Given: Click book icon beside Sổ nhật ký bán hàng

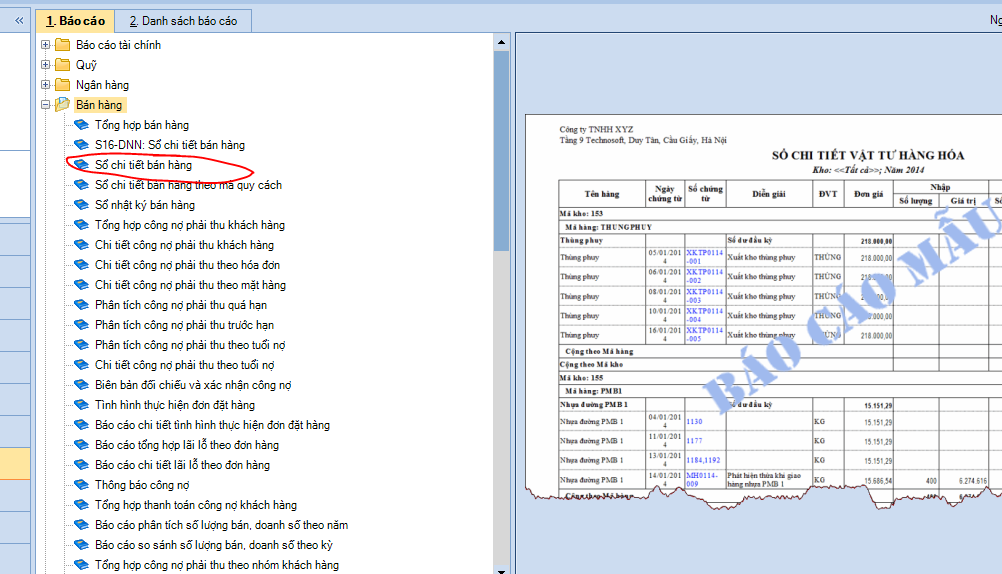Looking at the screenshot, I should 81,205.
